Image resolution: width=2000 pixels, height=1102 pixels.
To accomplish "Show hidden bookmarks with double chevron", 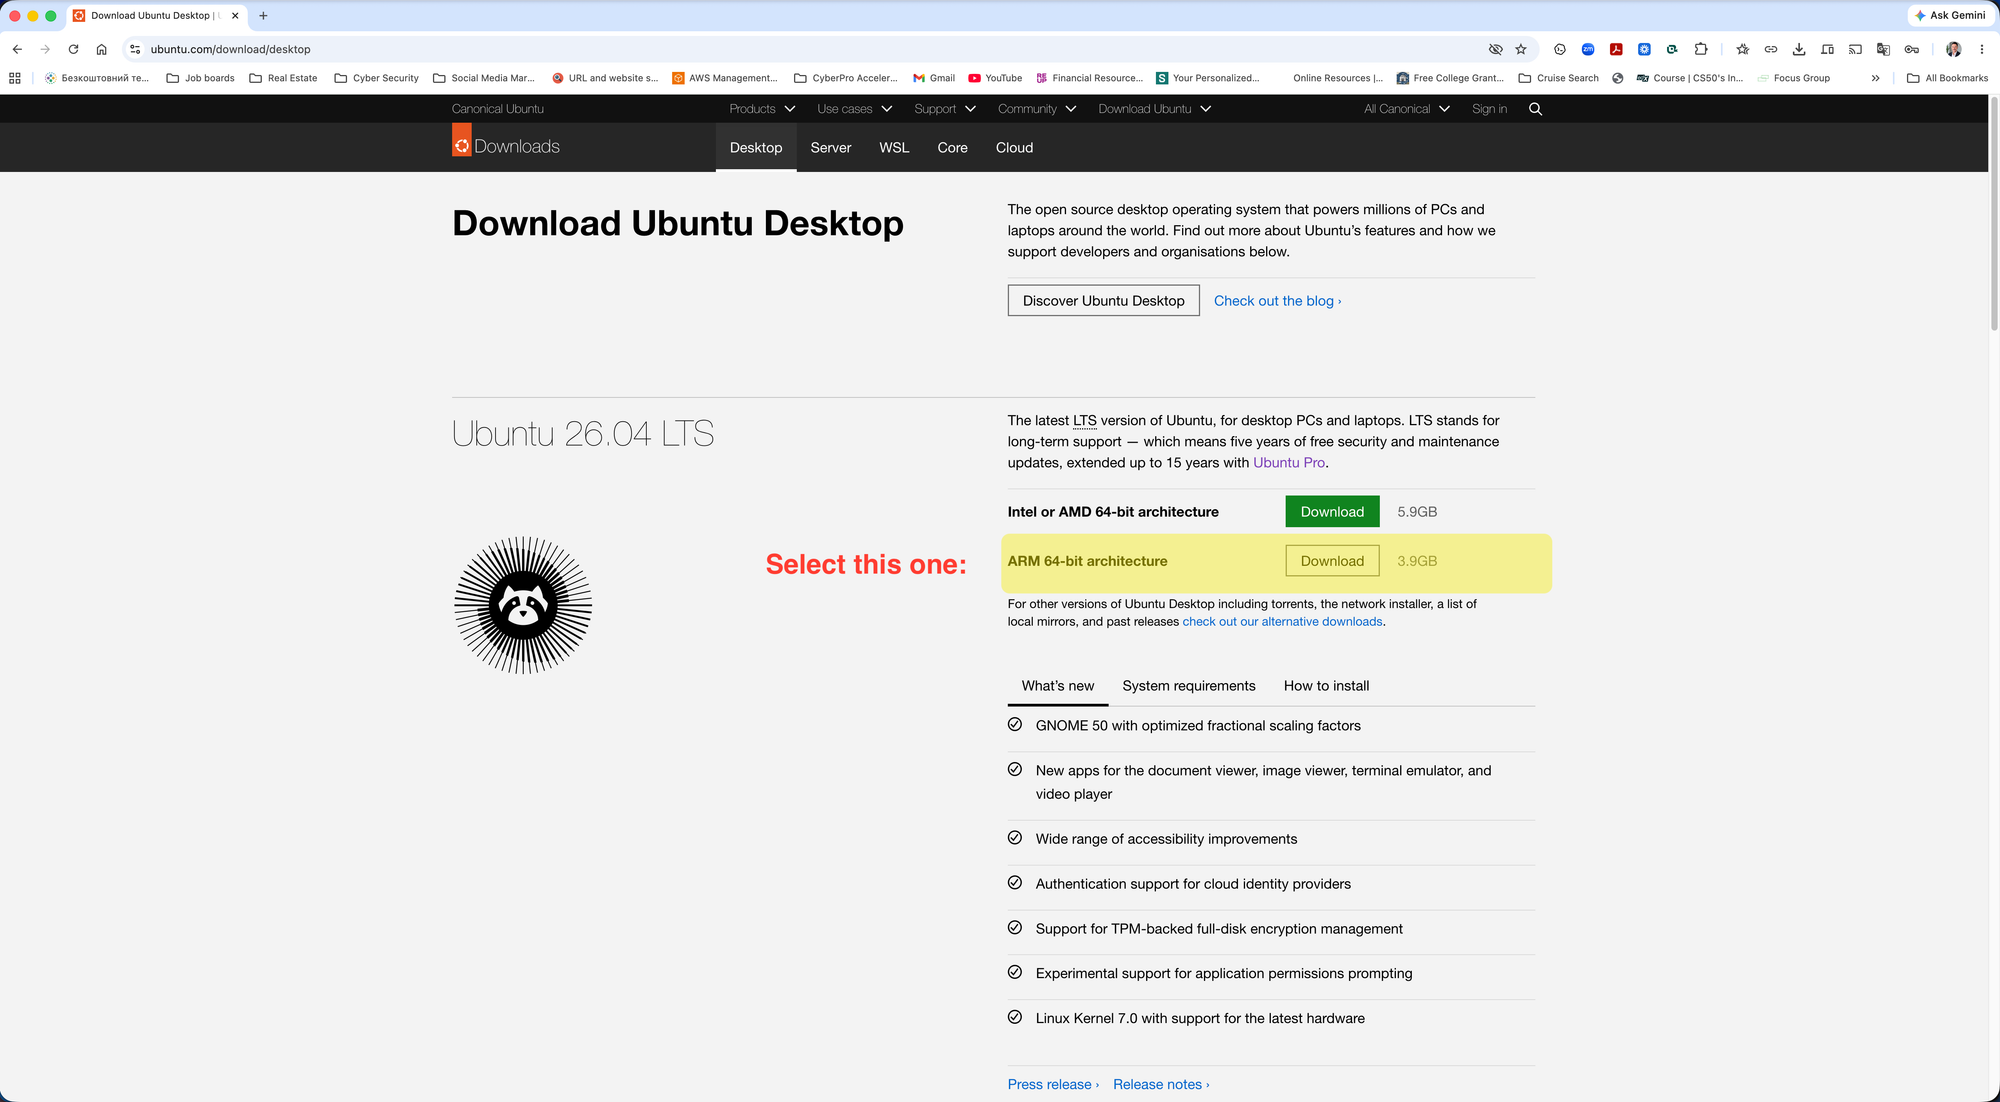I will click(1875, 78).
